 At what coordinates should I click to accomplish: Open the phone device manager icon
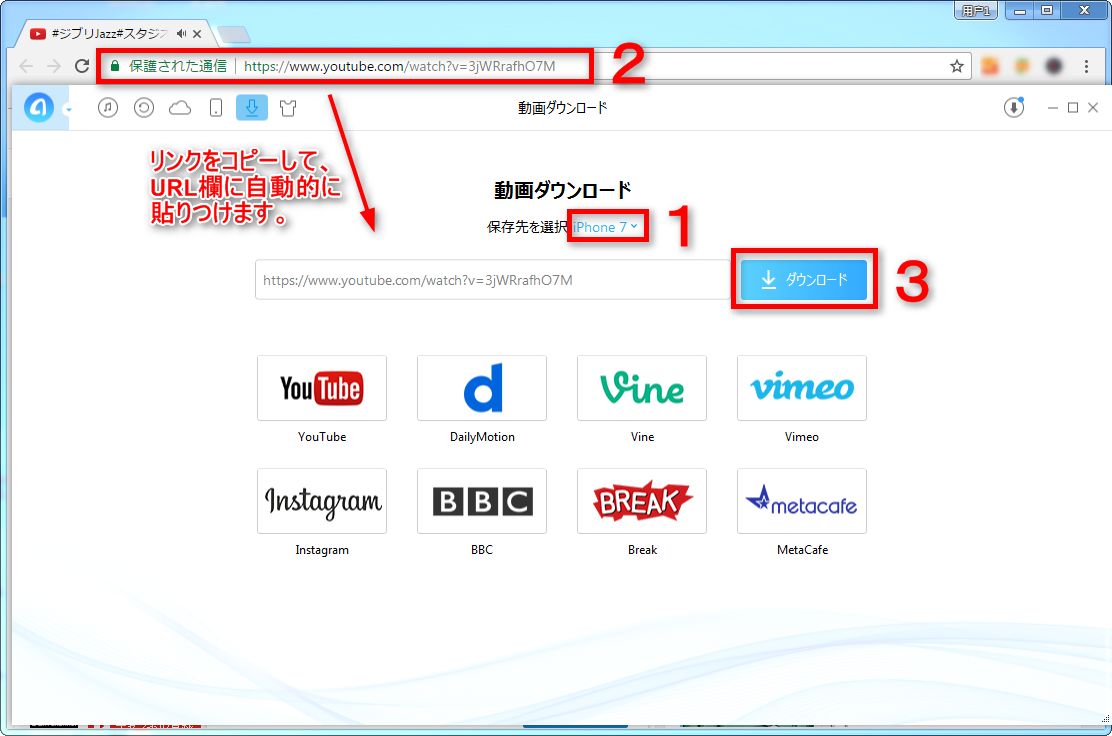216,108
